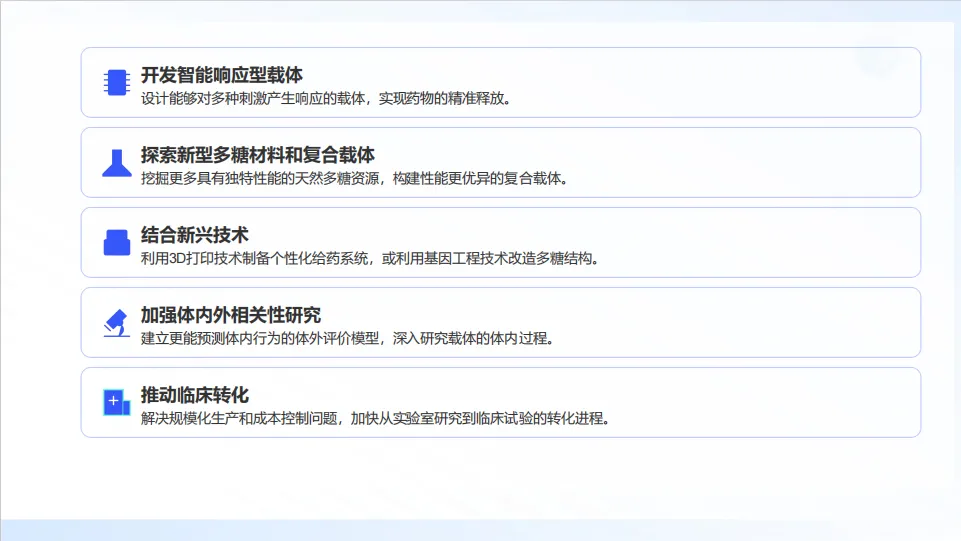961x541 pixels.
Task: Click the blue box icon beside 结合新兴技术
Action: pyautogui.click(x=116, y=243)
